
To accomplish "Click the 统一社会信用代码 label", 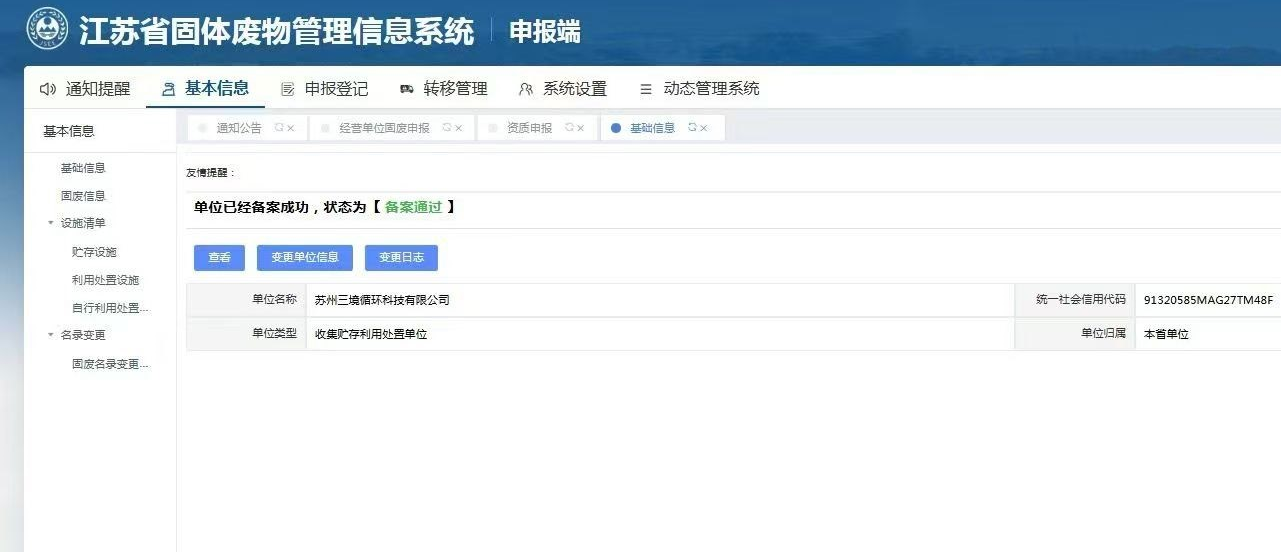I will point(1080,299).
